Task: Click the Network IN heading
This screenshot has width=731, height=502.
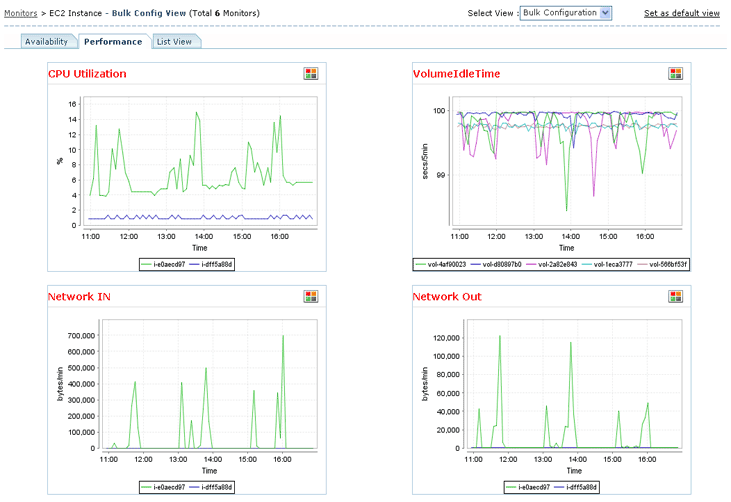Action: tap(79, 296)
